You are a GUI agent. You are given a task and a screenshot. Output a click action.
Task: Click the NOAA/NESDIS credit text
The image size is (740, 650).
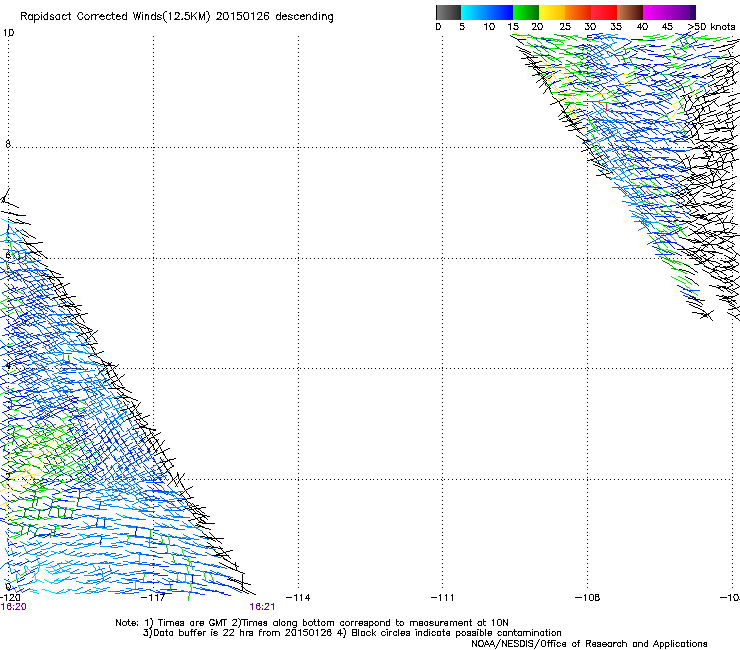(589, 644)
